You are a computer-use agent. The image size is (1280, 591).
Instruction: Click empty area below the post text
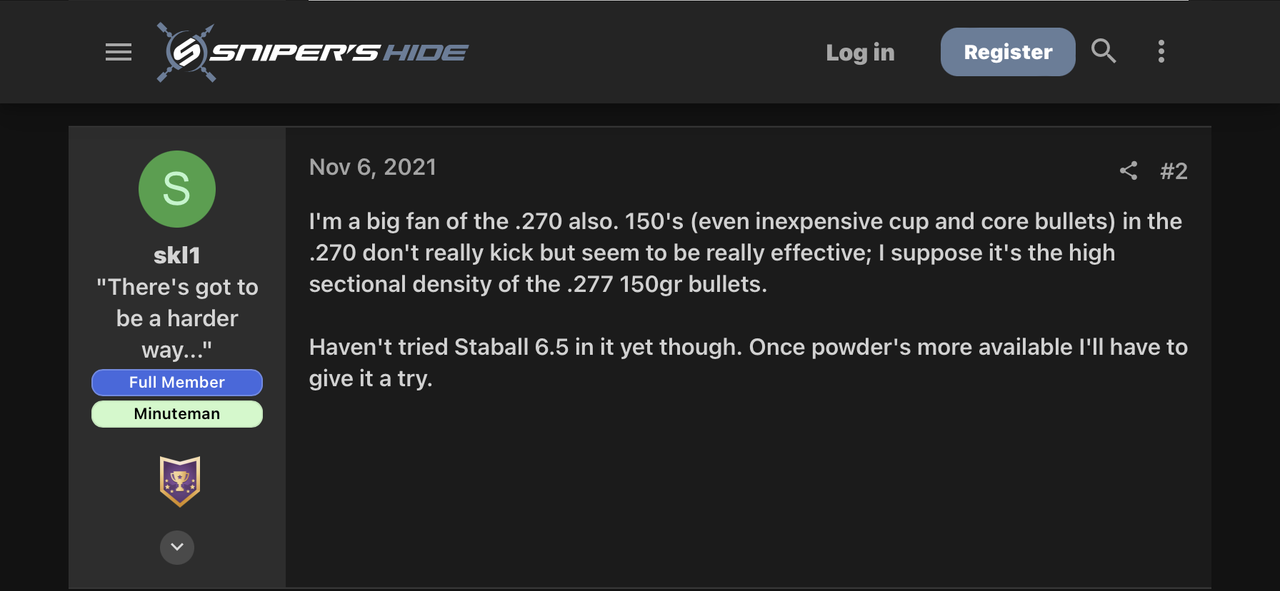tap(748, 490)
